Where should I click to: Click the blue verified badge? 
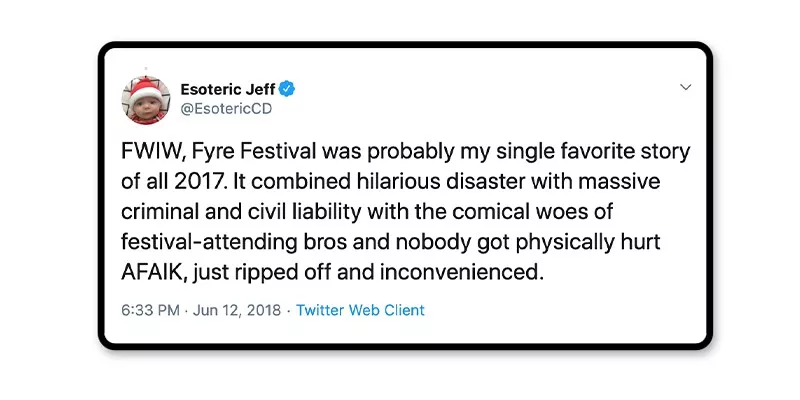tap(286, 89)
